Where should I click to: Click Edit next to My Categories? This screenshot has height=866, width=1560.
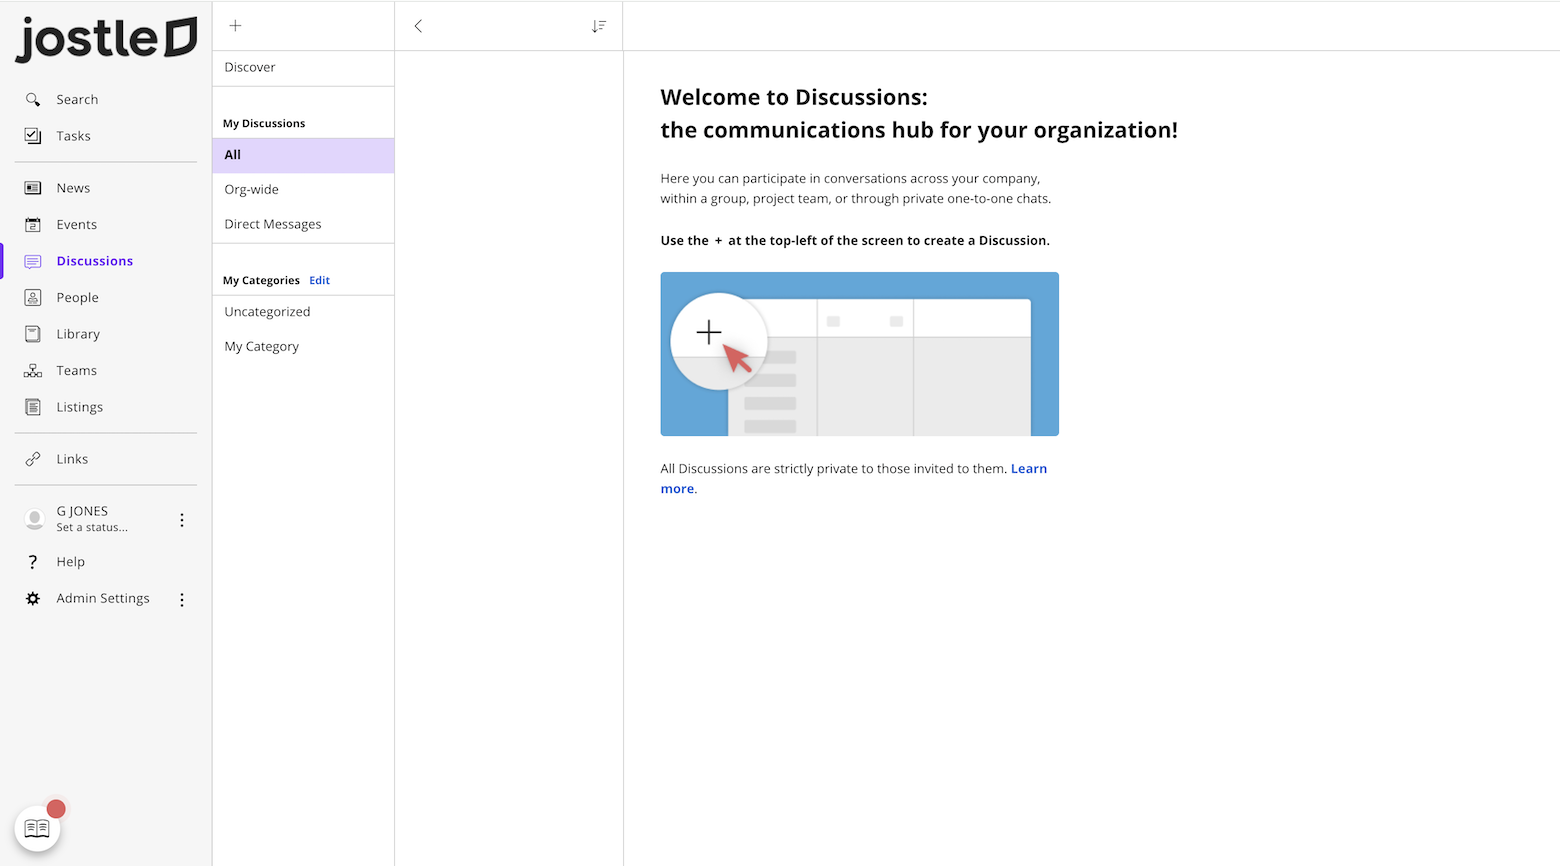(319, 281)
